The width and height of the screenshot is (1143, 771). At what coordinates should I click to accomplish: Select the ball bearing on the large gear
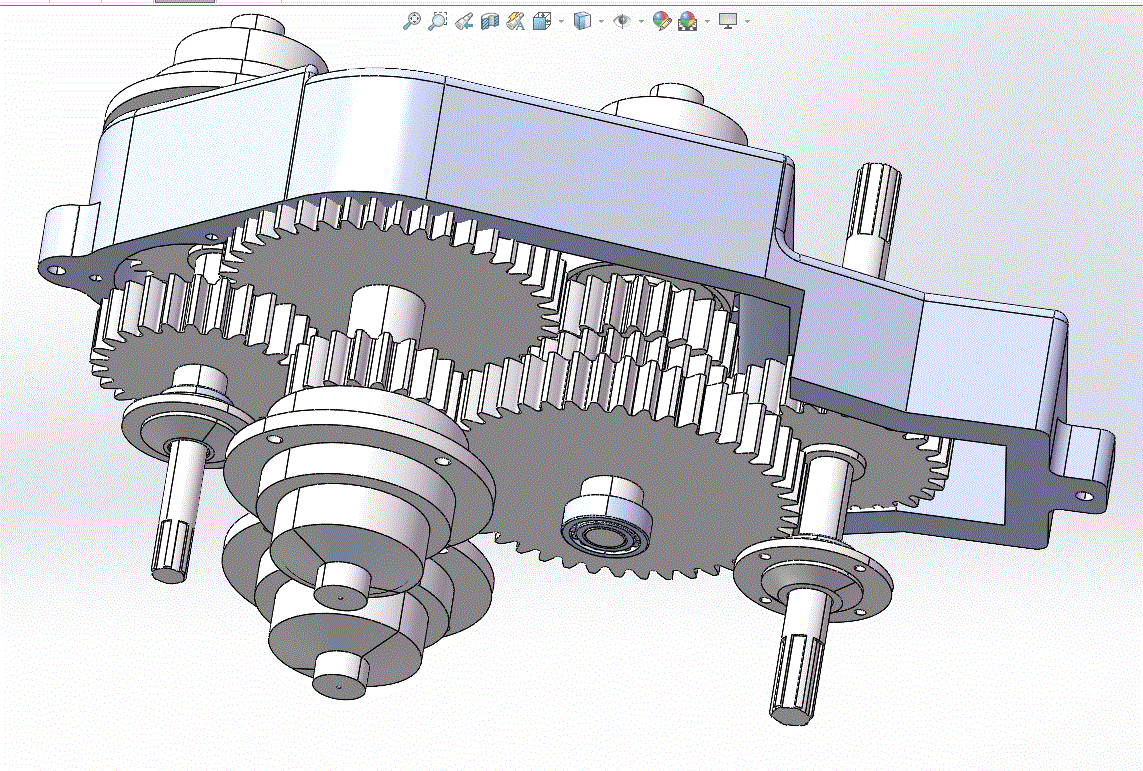click(x=605, y=528)
